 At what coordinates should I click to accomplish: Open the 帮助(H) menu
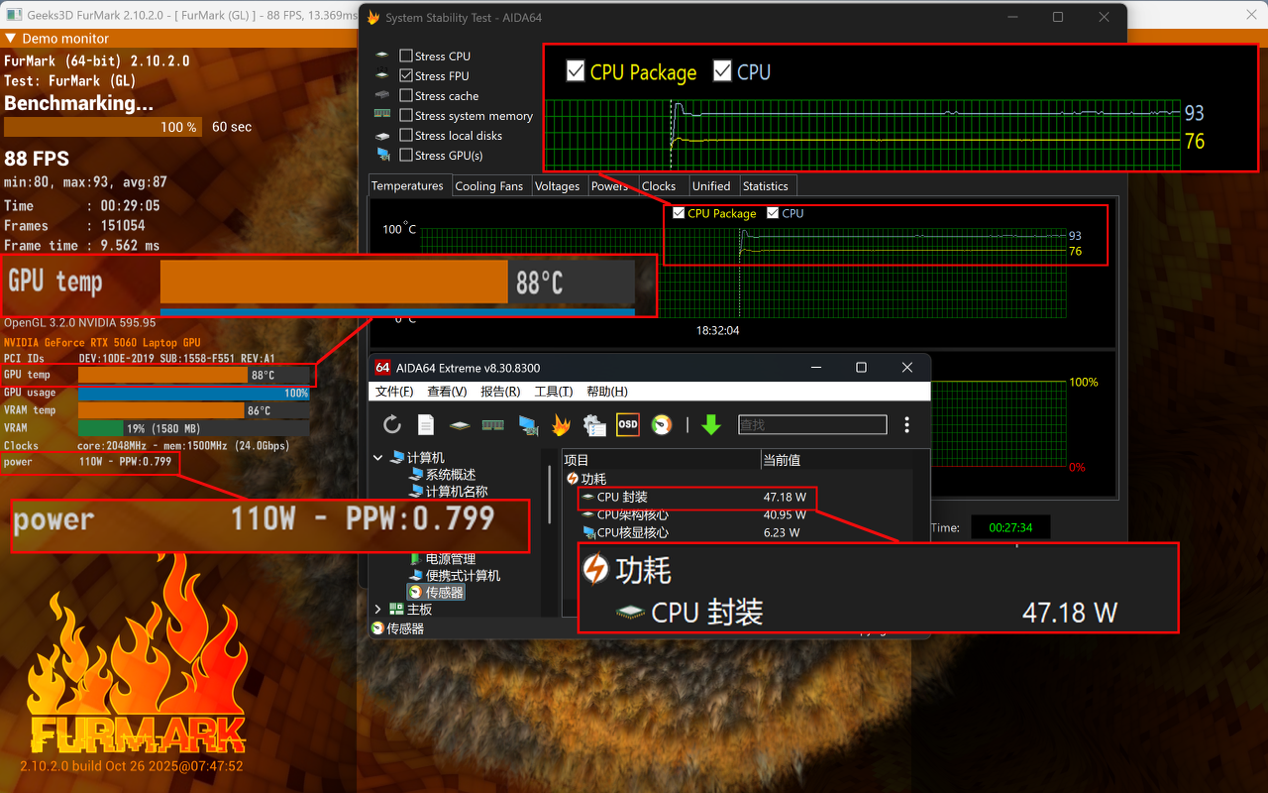coord(607,391)
